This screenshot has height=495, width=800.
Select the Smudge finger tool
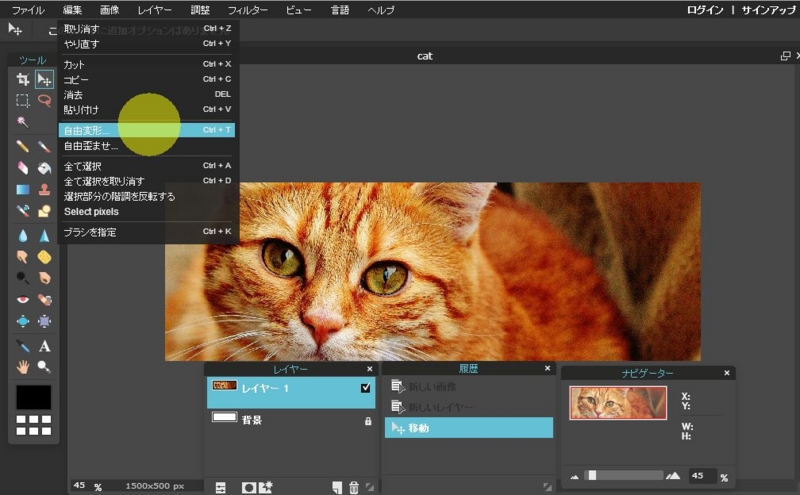click(x=22, y=257)
